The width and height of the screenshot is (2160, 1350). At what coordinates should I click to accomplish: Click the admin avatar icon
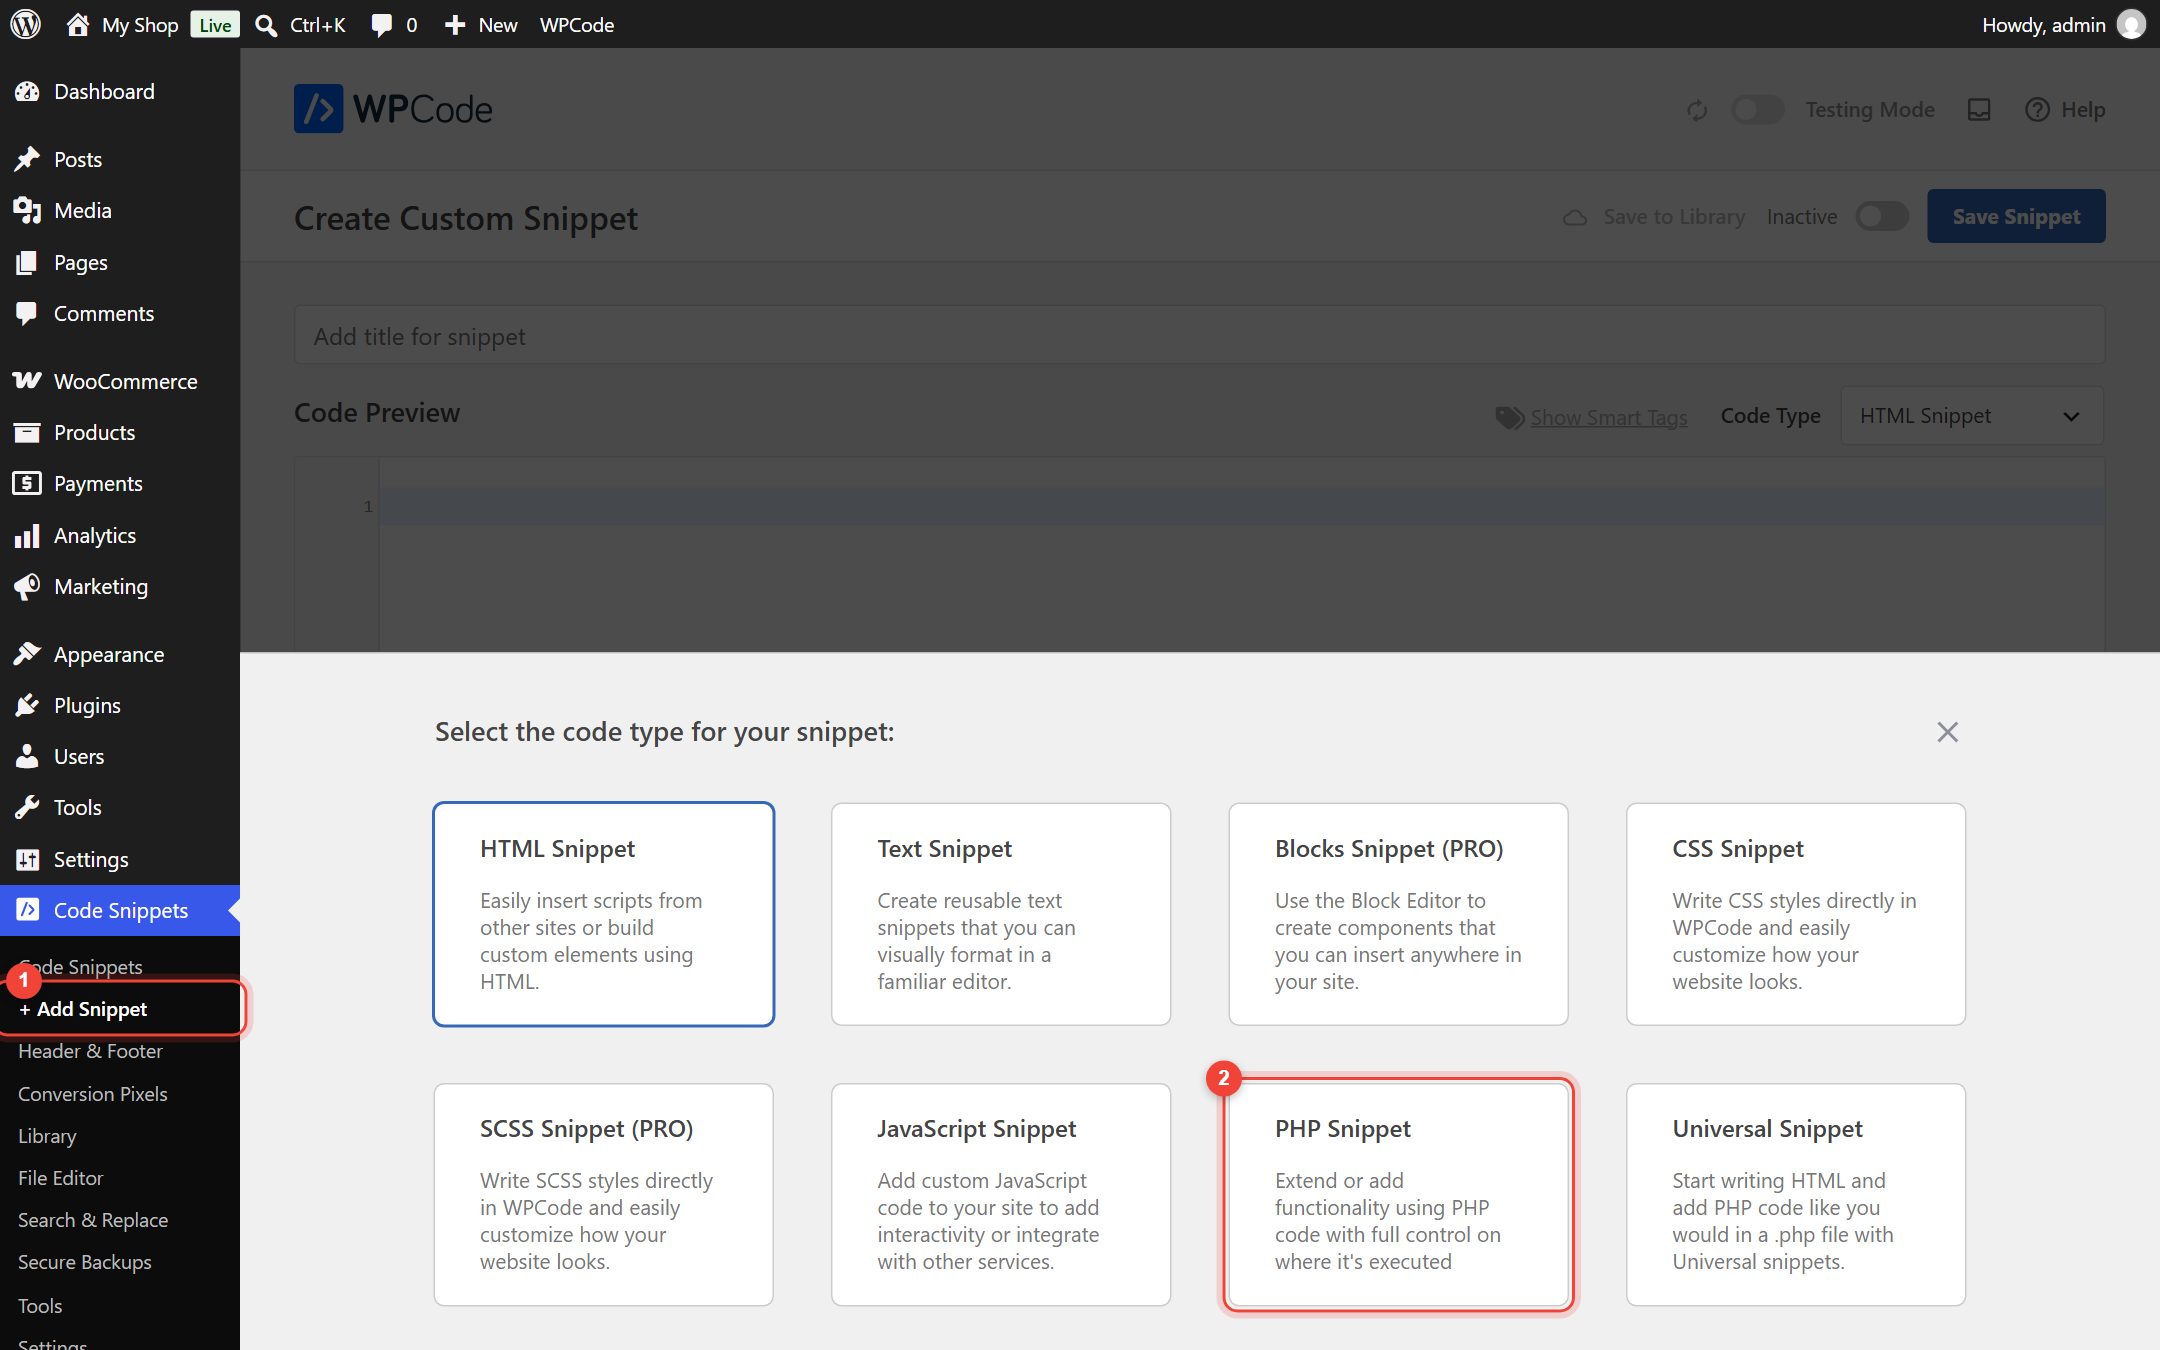[x=2131, y=24]
